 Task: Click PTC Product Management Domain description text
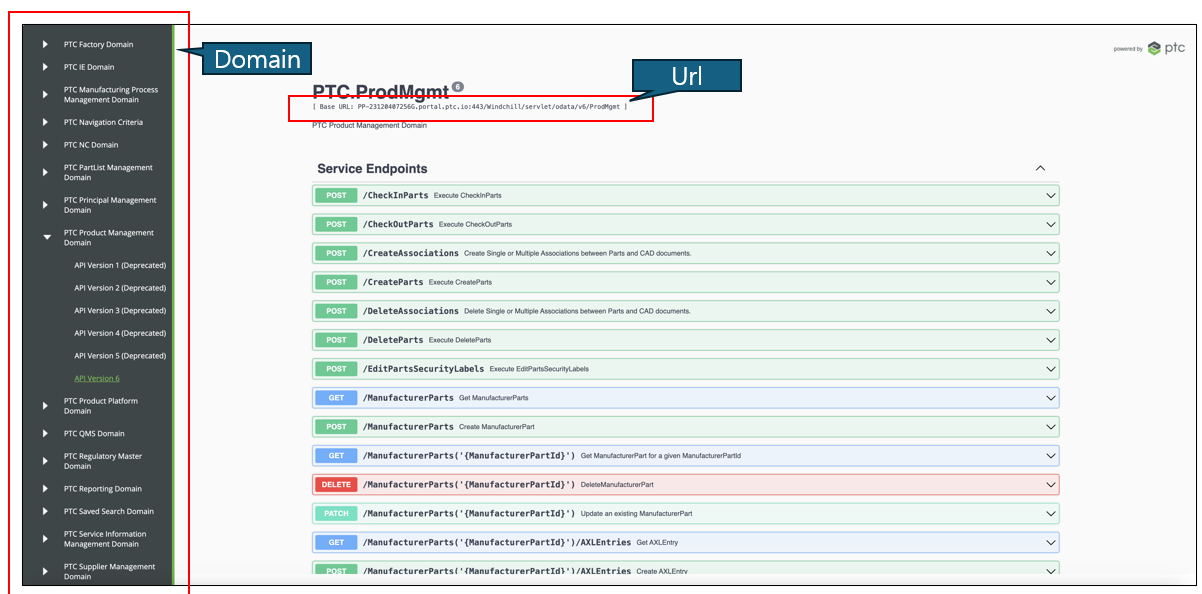(369, 125)
